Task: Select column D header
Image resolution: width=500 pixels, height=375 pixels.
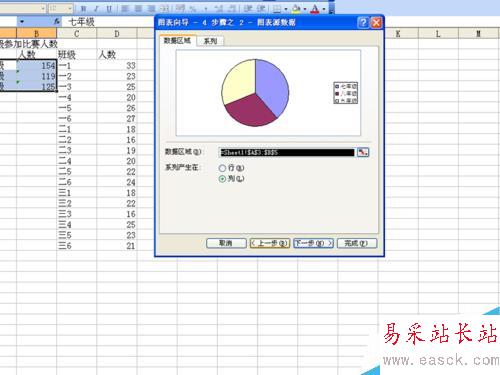Action: 117,33
